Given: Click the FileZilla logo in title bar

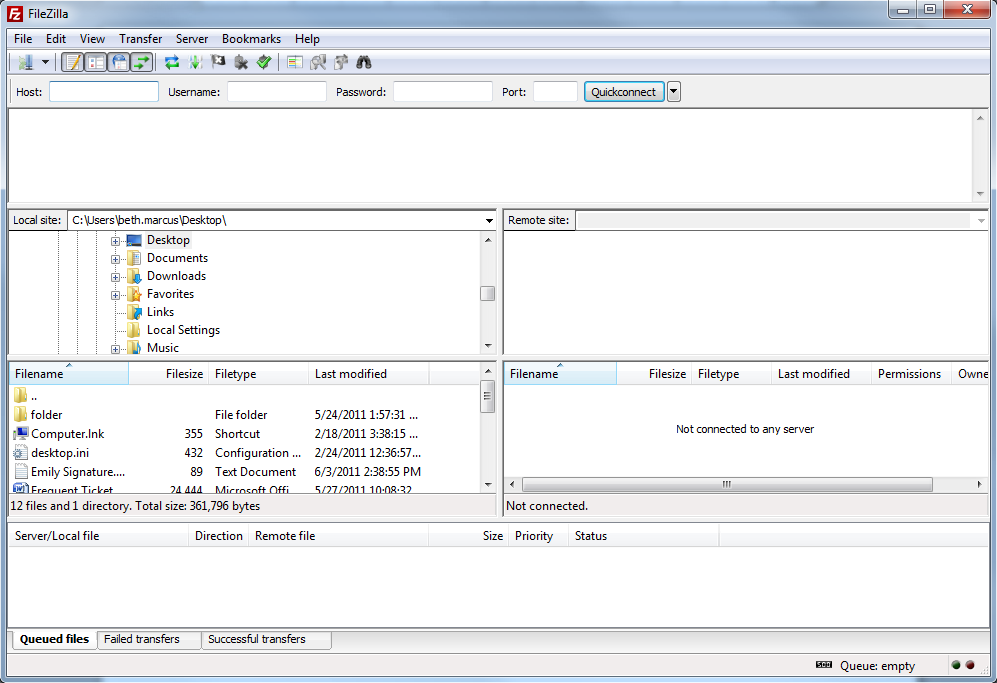Looking at the screenshot, I should tap(15, 13).
